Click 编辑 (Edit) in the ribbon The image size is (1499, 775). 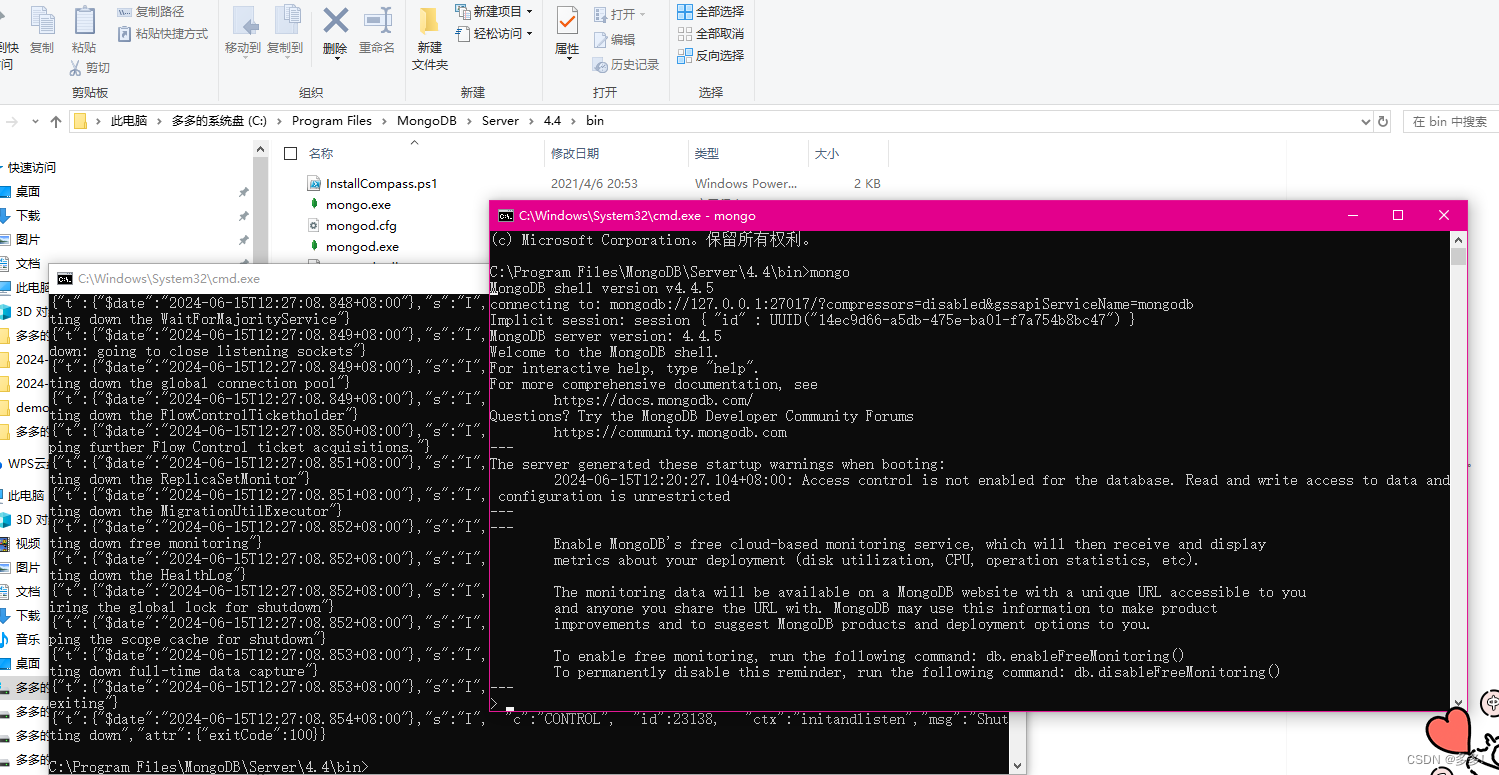pos(614,40)
